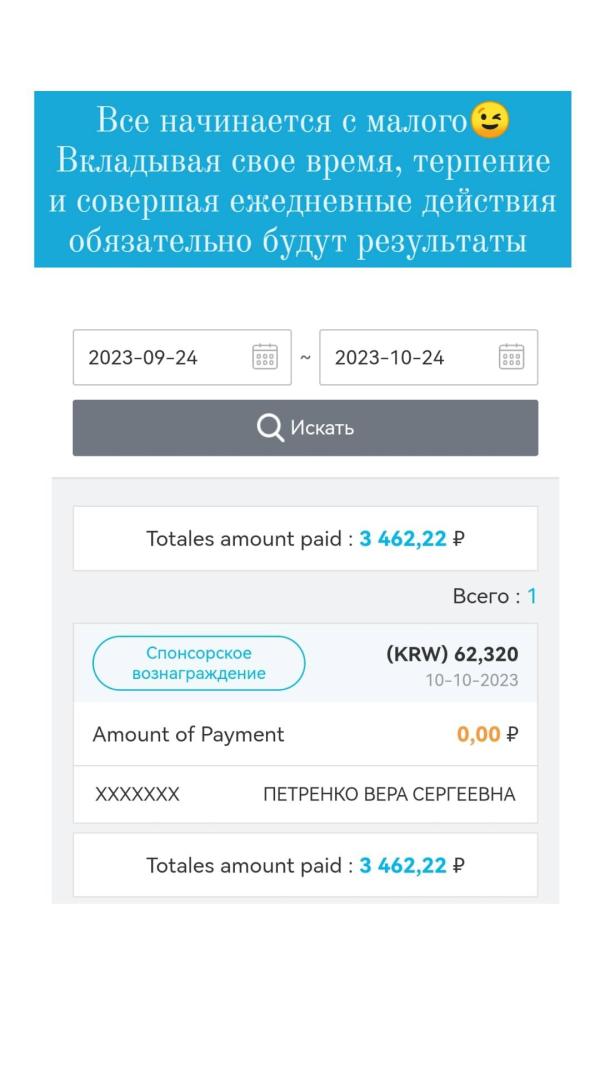The height and width of the screenshot is (1066, 600).
Task: Select the Спонсорское вознаграждение badge
Action: 199,663
